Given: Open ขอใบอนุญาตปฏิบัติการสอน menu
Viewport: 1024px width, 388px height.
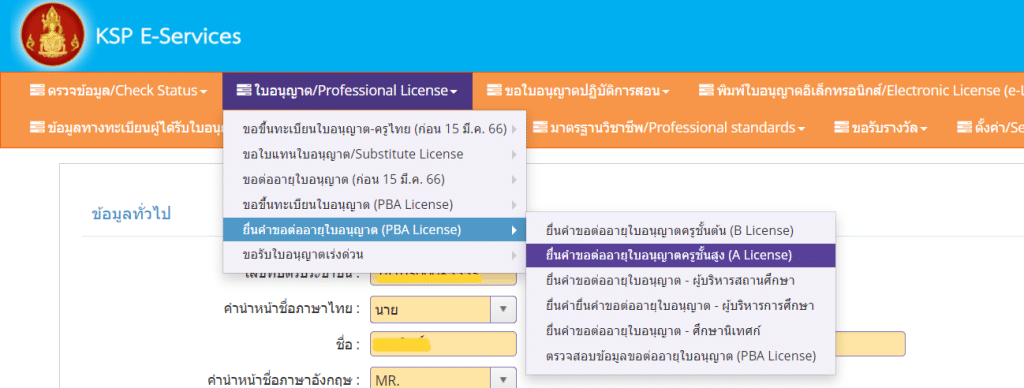Looking at the screenshot, I should pyautogui.click(x=578, y=90).
